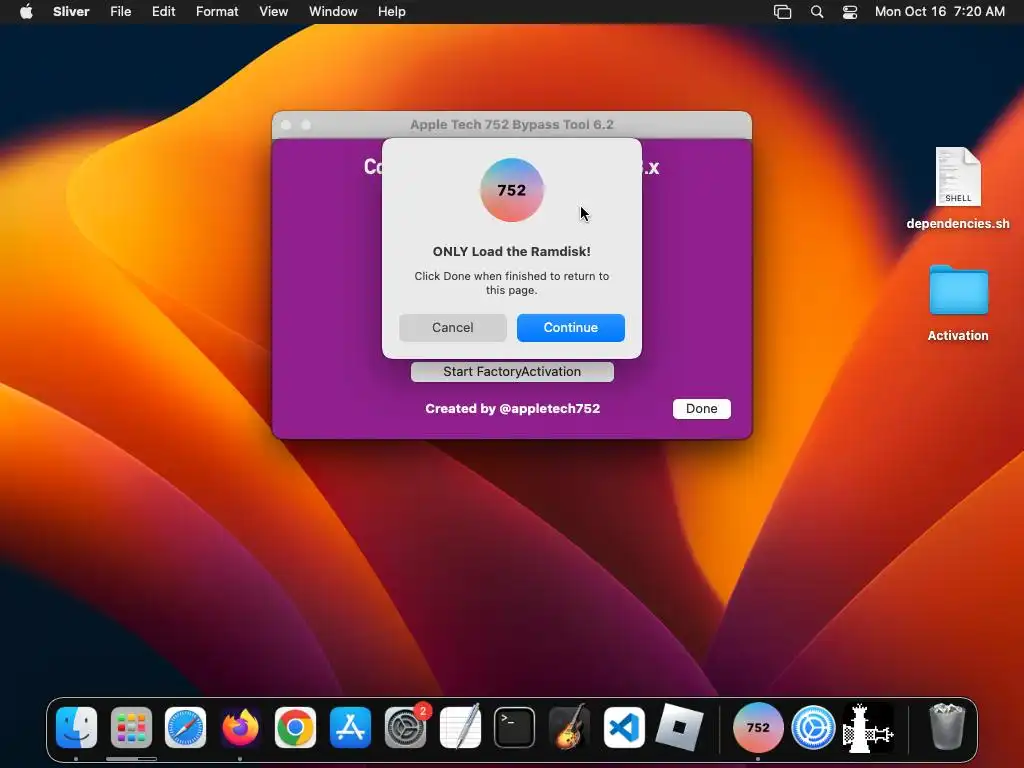This screenshot has height=768, width=1024.
Task: Open Spotlight search in menu bar
Action: tap(816, 12)
